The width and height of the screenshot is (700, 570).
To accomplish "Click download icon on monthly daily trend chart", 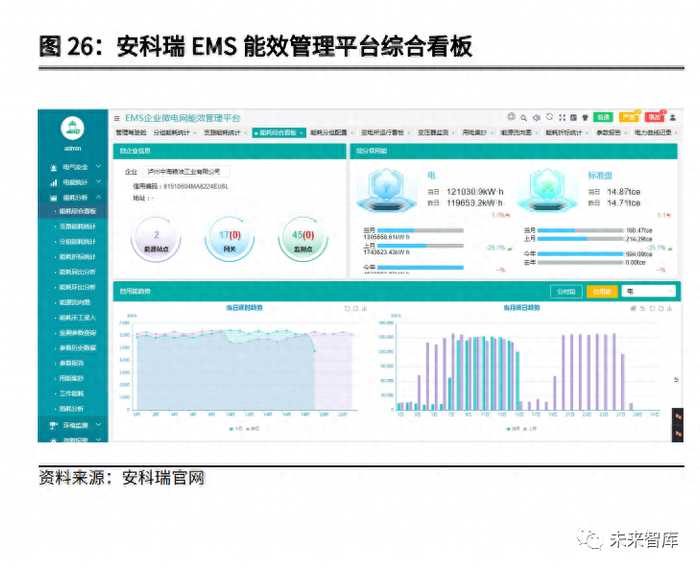I will pos(669,308).
